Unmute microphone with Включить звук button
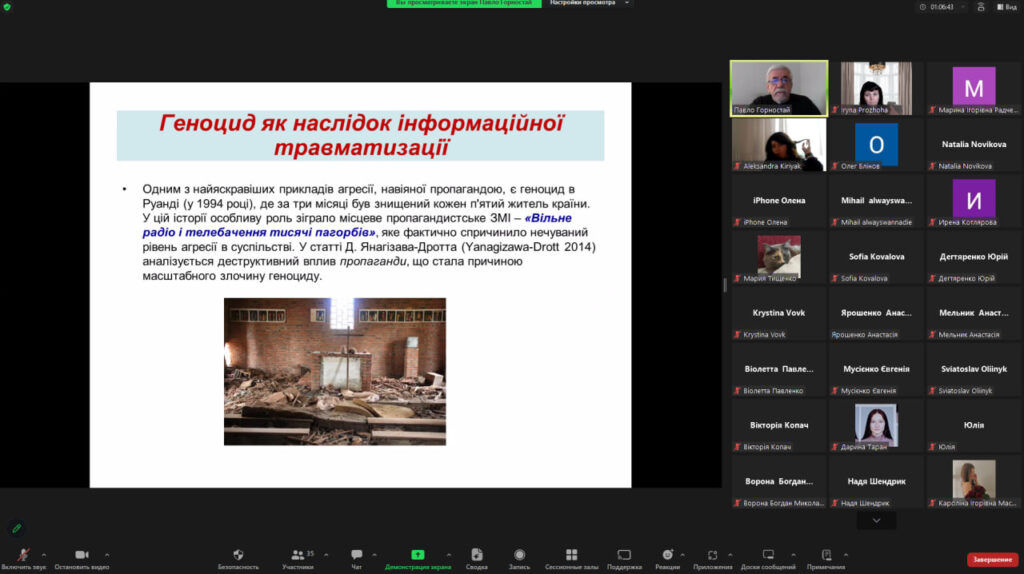This screenshot has width=1024, height=574. tap(22, 555)
